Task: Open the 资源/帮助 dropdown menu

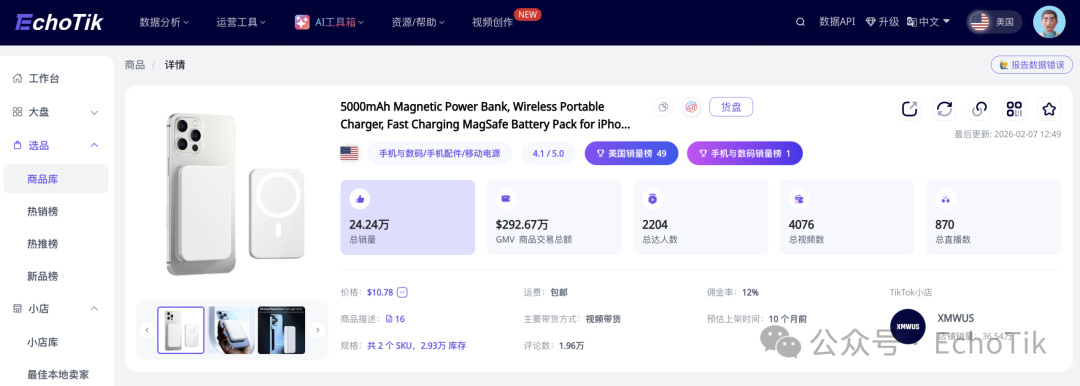Action: (418, 22)
